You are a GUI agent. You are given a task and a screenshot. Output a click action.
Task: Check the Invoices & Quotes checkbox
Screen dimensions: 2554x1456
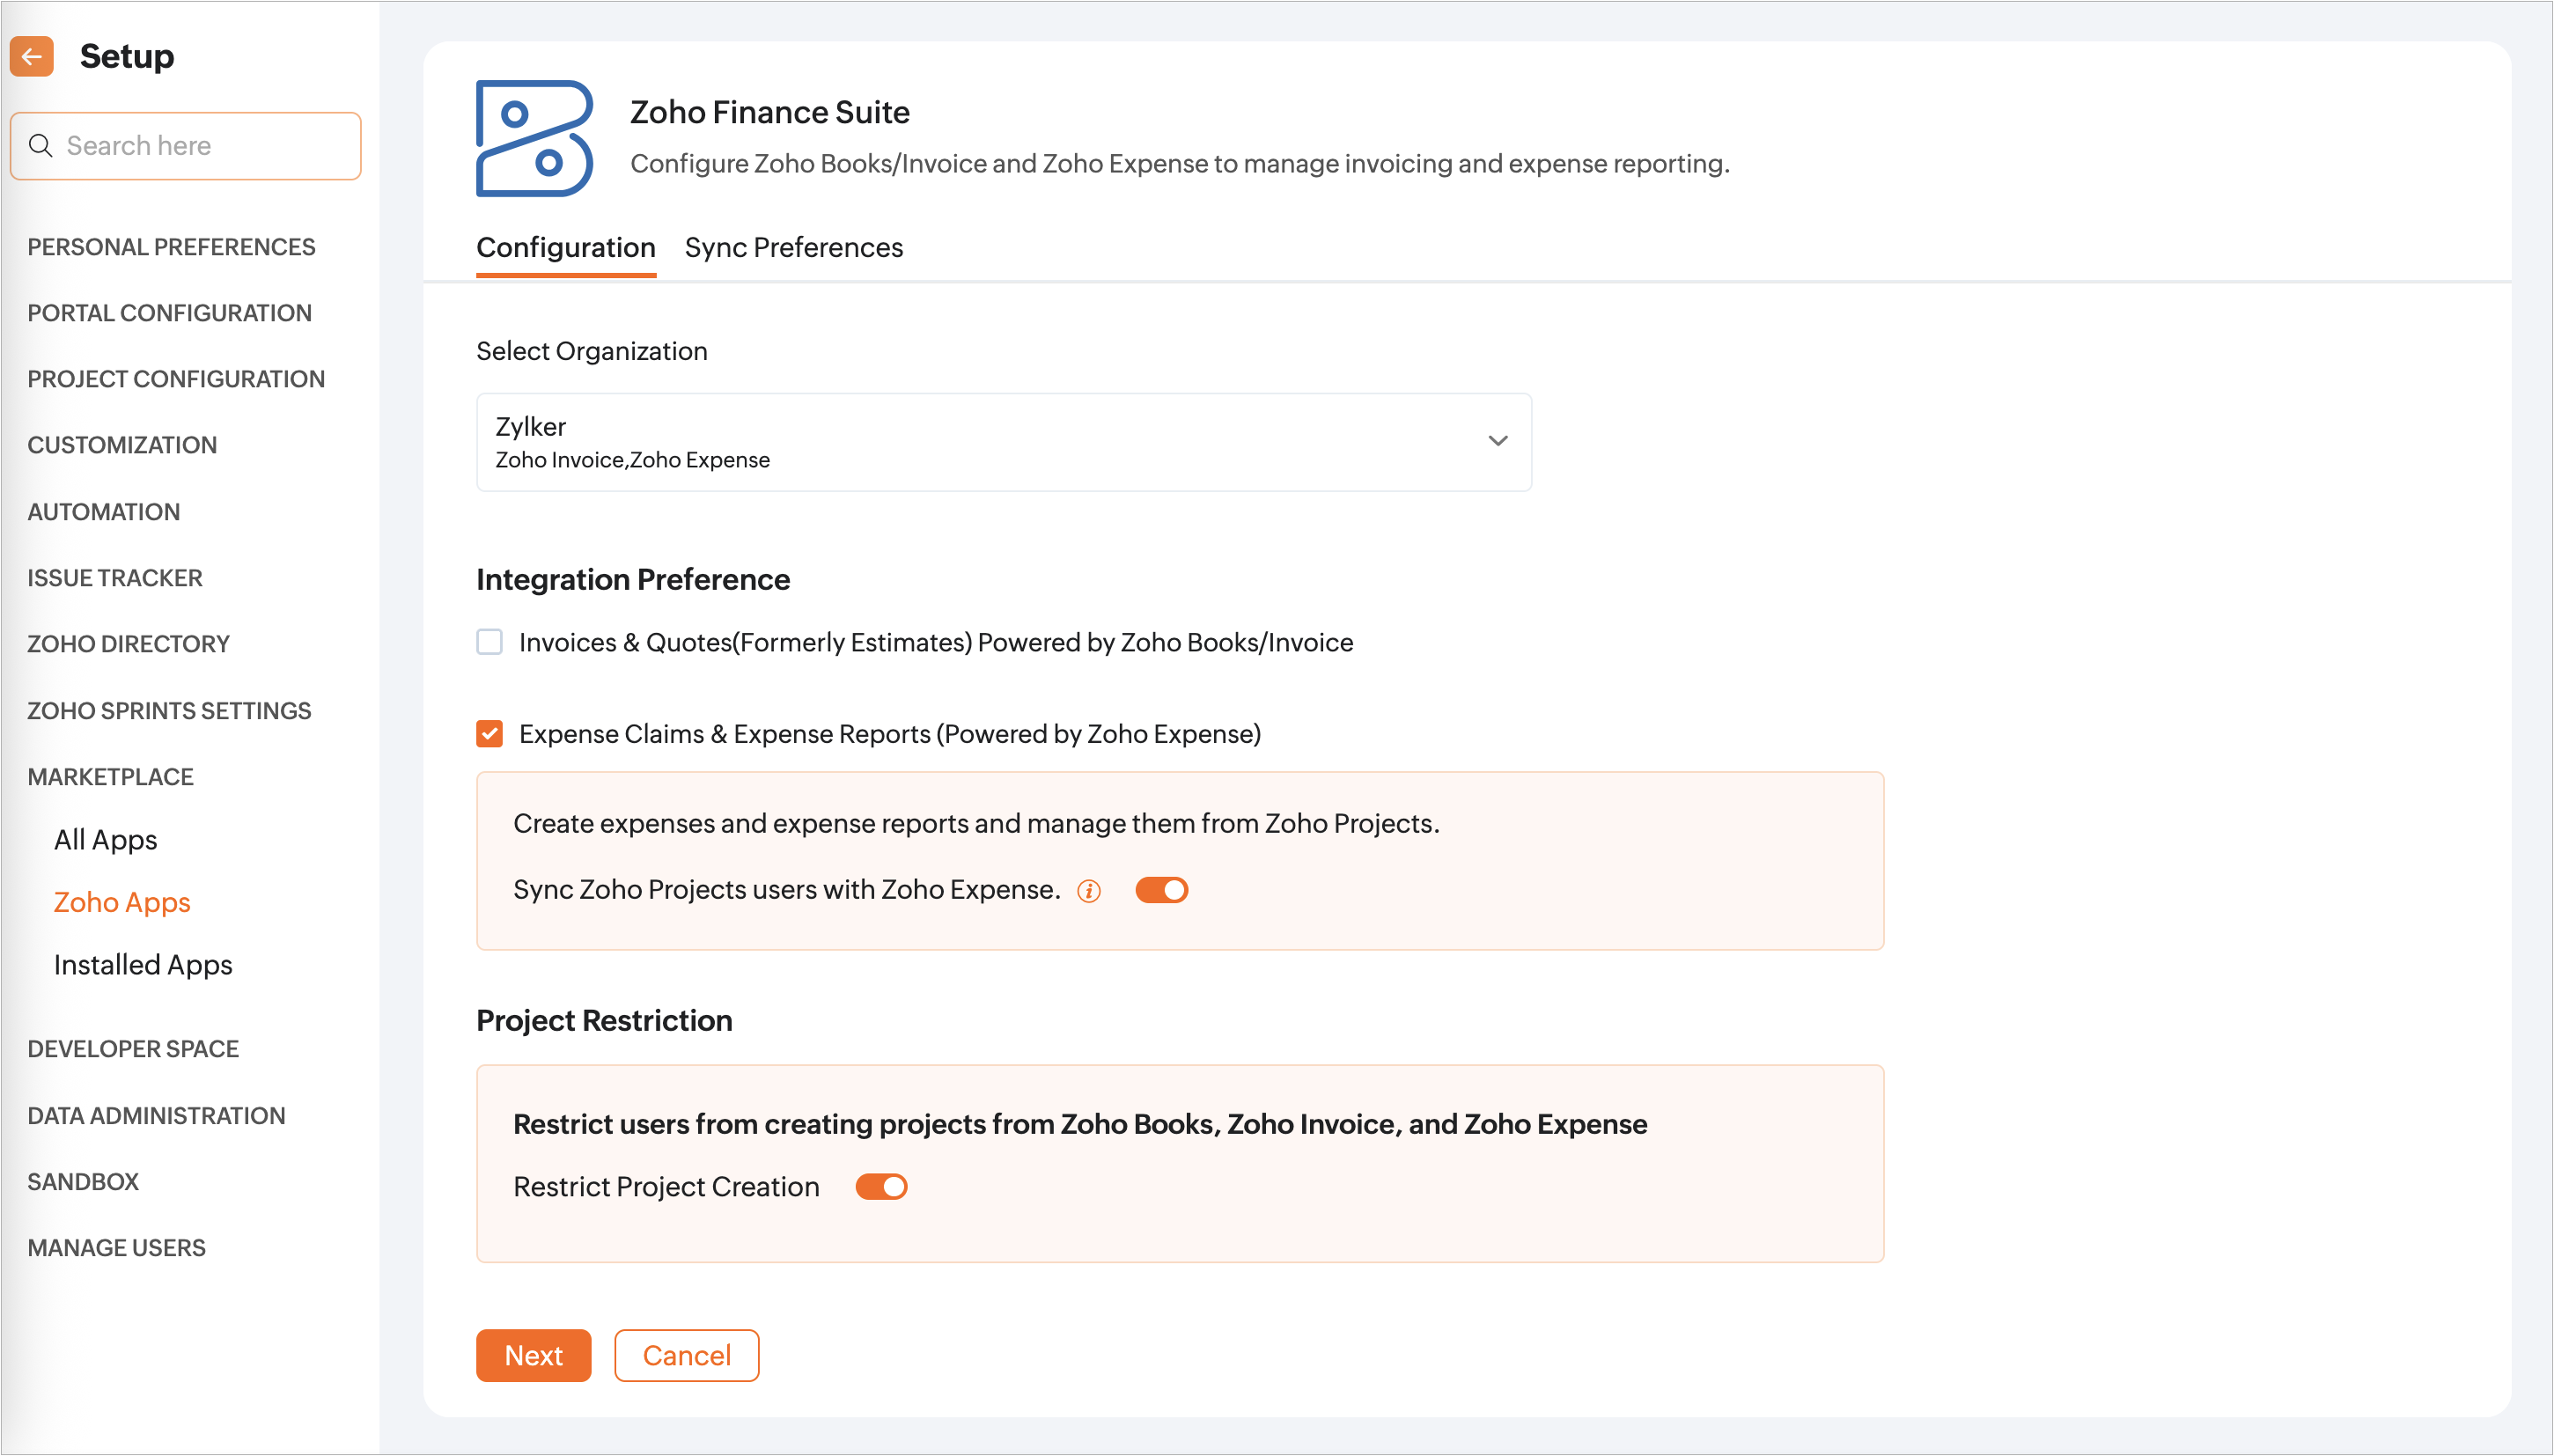pyautogui.click(x=489, y=642)
